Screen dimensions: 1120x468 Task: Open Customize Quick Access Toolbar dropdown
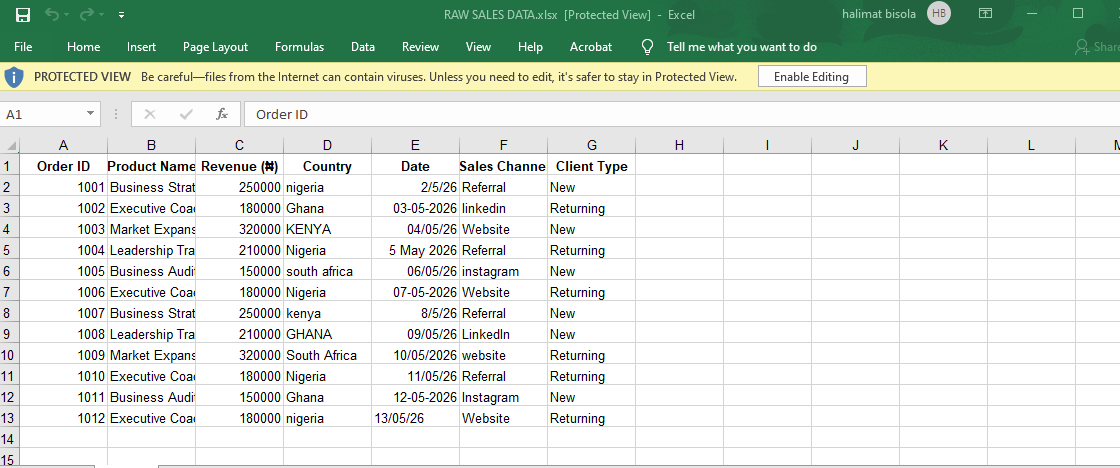click(121, 14)
